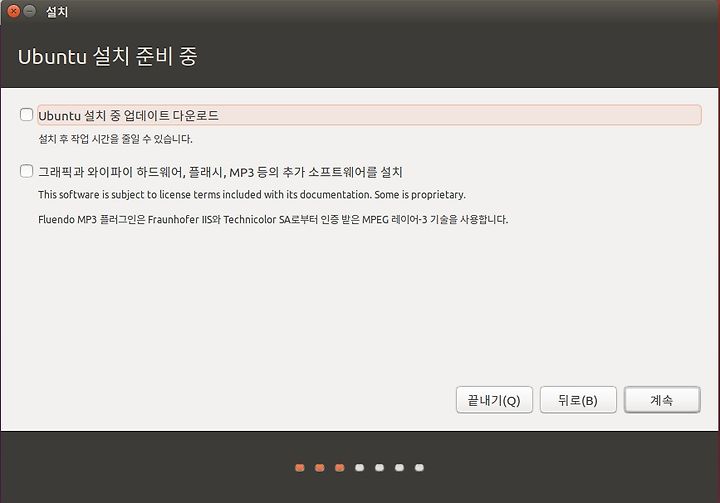
Task: Click the 'Ubuntu 설치 중 업데이트 다운로드' label
Action: (x=128, y=115)
